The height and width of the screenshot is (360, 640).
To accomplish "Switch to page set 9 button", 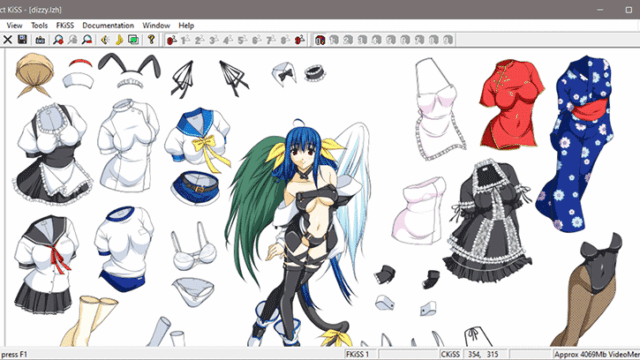I will 300,40.
